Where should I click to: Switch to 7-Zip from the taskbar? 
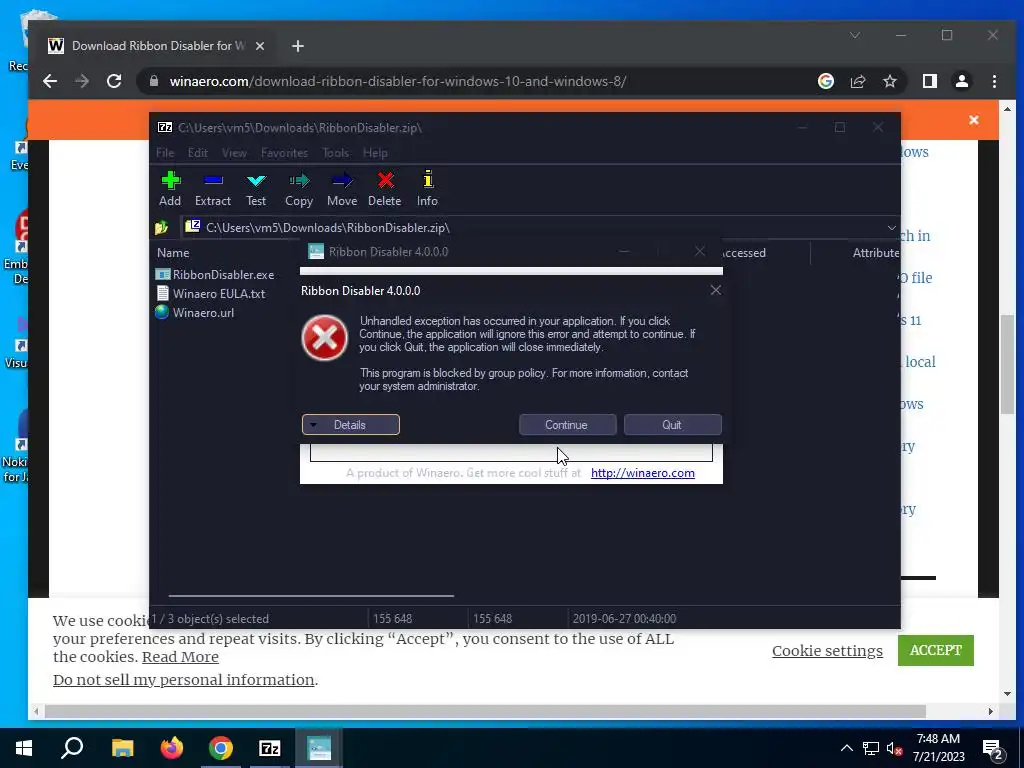pyautogui.click(x=270, y=748)
